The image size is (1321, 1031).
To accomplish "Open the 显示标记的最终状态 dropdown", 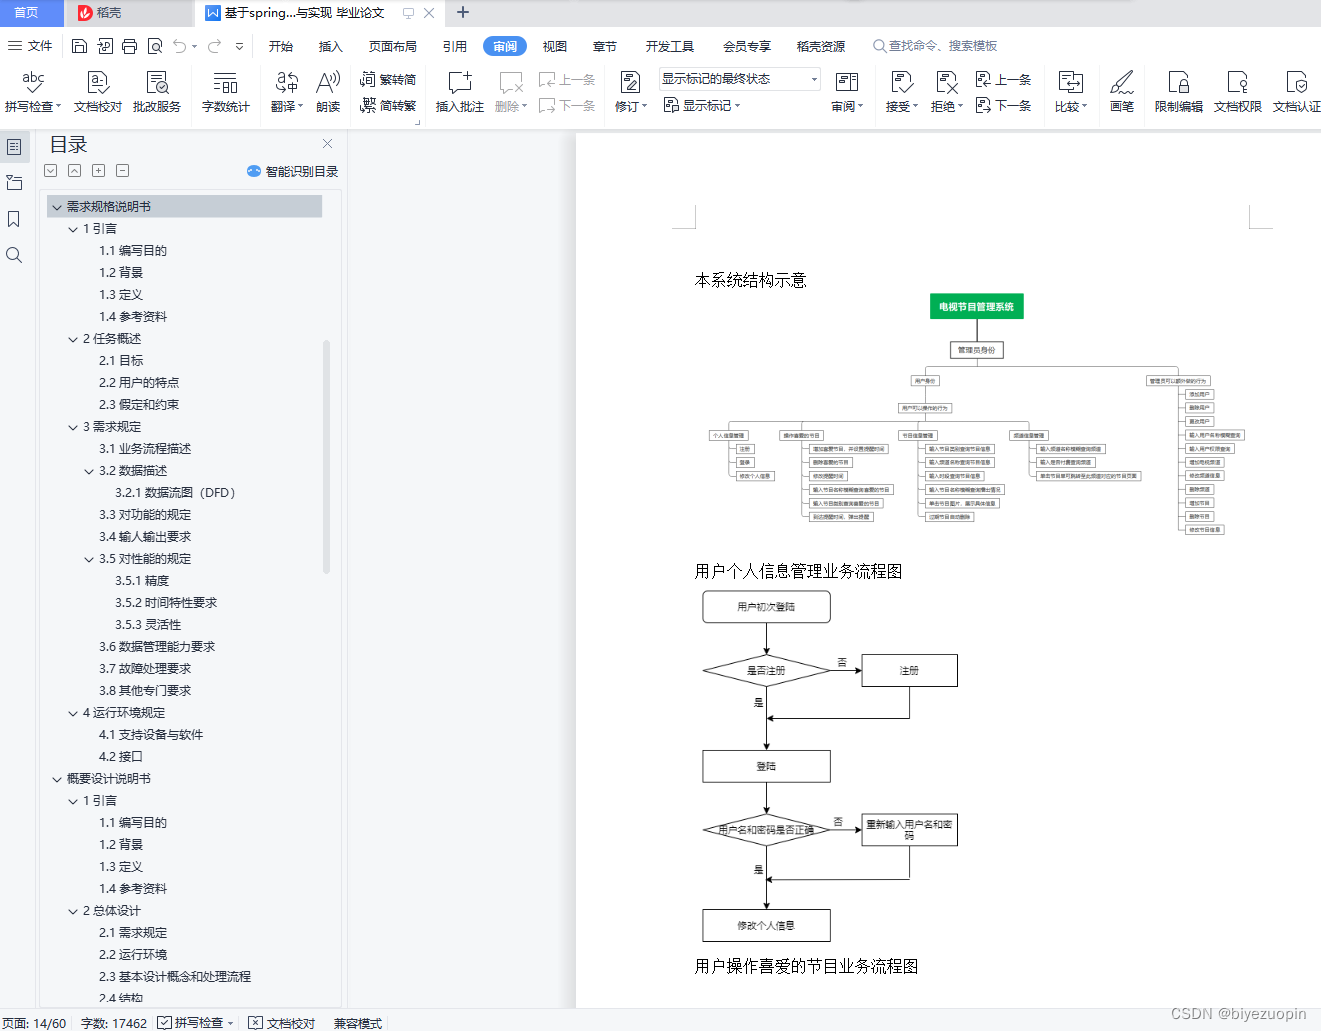I will pyautogui.click(x=740, y=79).
